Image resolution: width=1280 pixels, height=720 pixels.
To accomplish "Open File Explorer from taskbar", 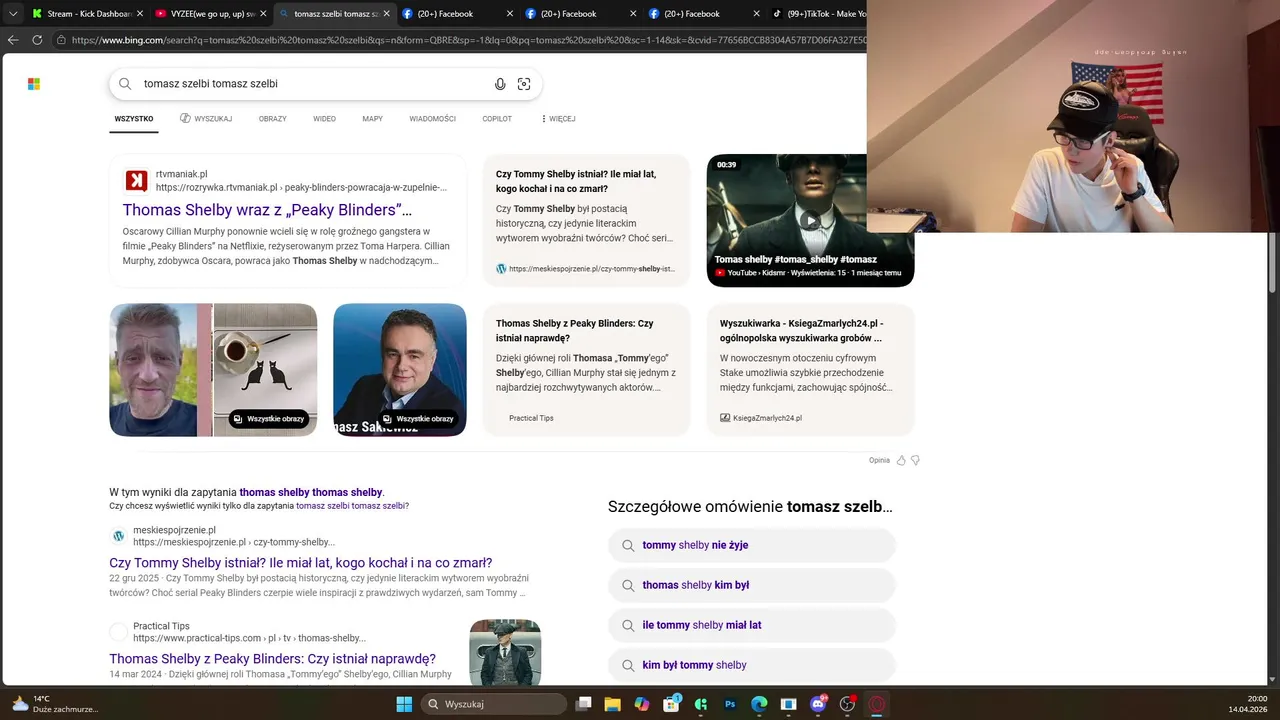I will pyautogui.click(x=613, y=704).
